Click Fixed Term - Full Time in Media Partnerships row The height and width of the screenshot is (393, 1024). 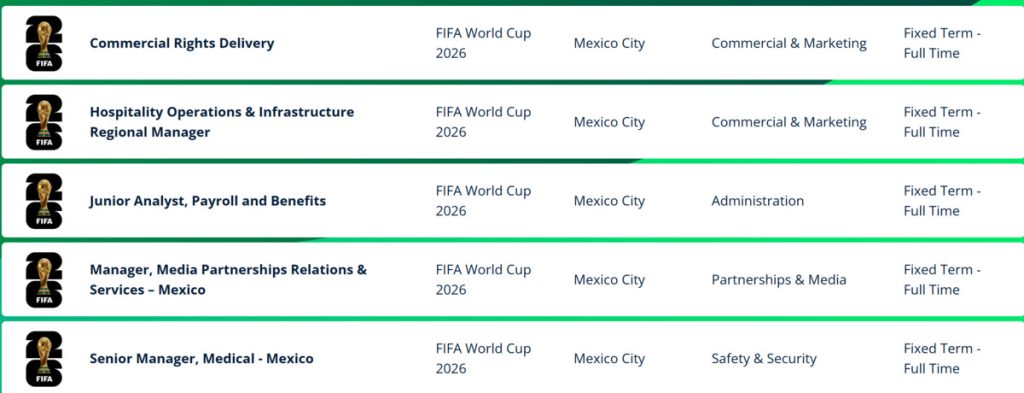[942, 280]
